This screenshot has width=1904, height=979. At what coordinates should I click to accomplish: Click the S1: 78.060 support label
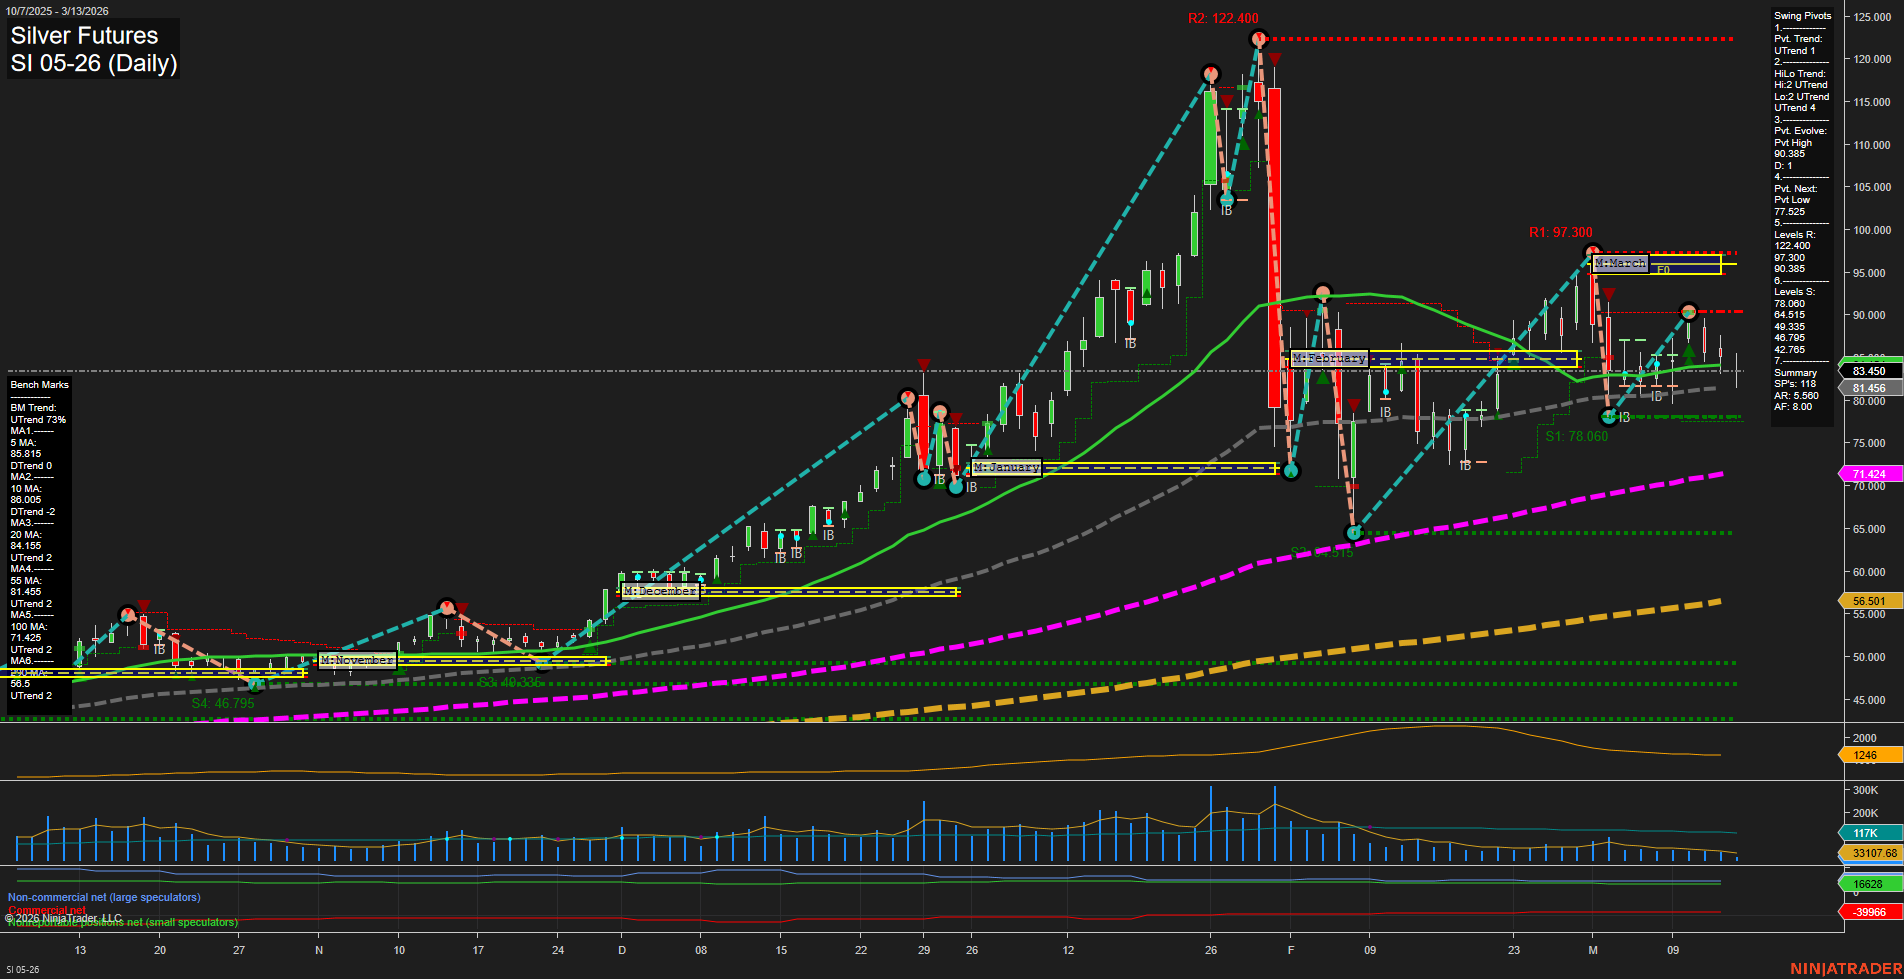1577,436
